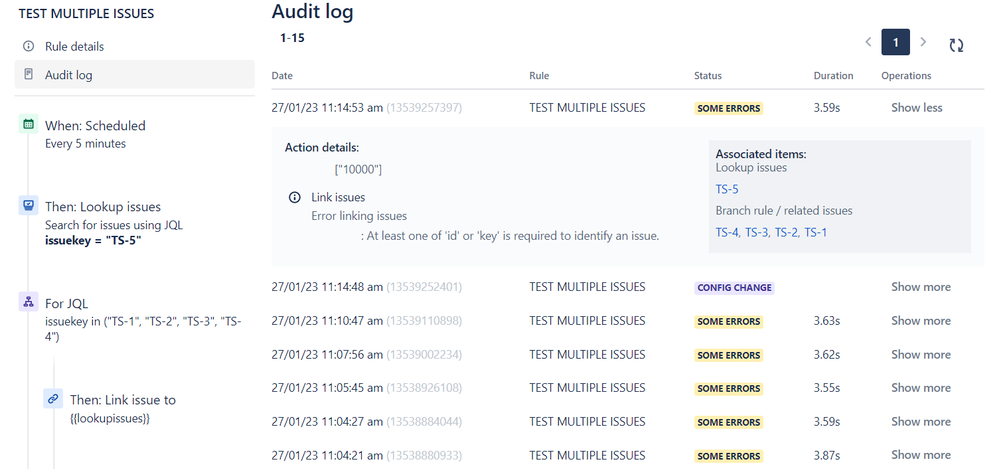Click the issuekey = "TS-5" JQL text
Viewport: 999px width, 469px height.
[x=93, y=240]
